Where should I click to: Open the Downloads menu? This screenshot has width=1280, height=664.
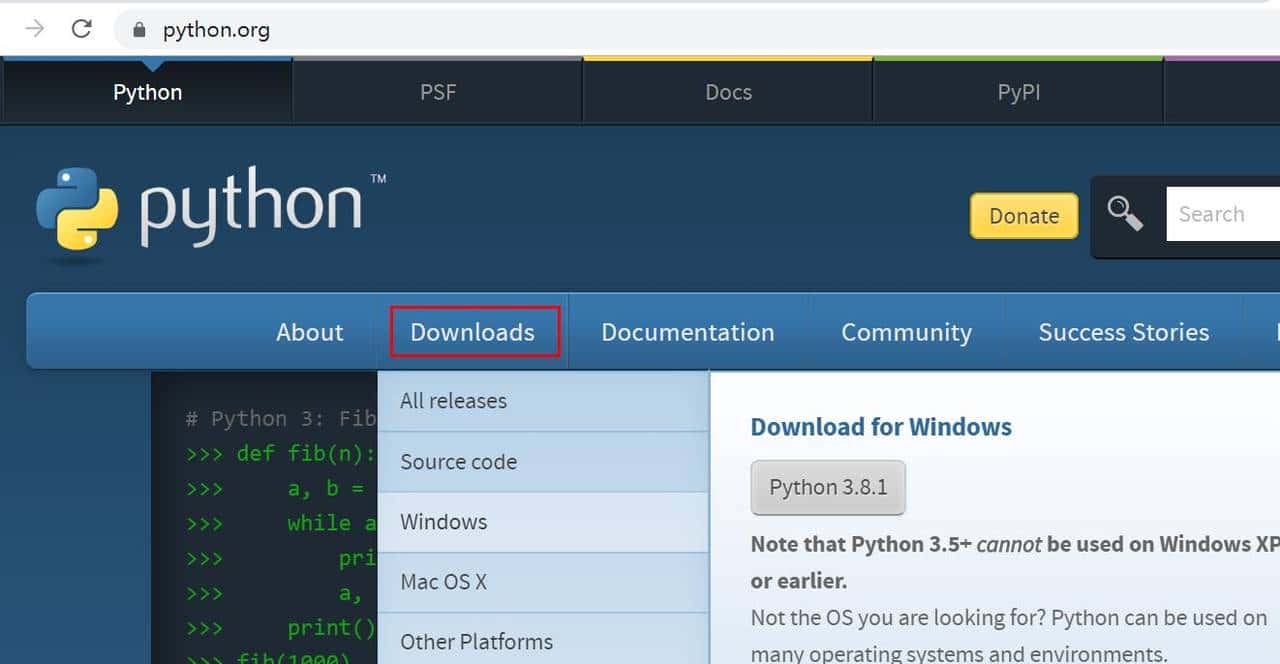473,332
